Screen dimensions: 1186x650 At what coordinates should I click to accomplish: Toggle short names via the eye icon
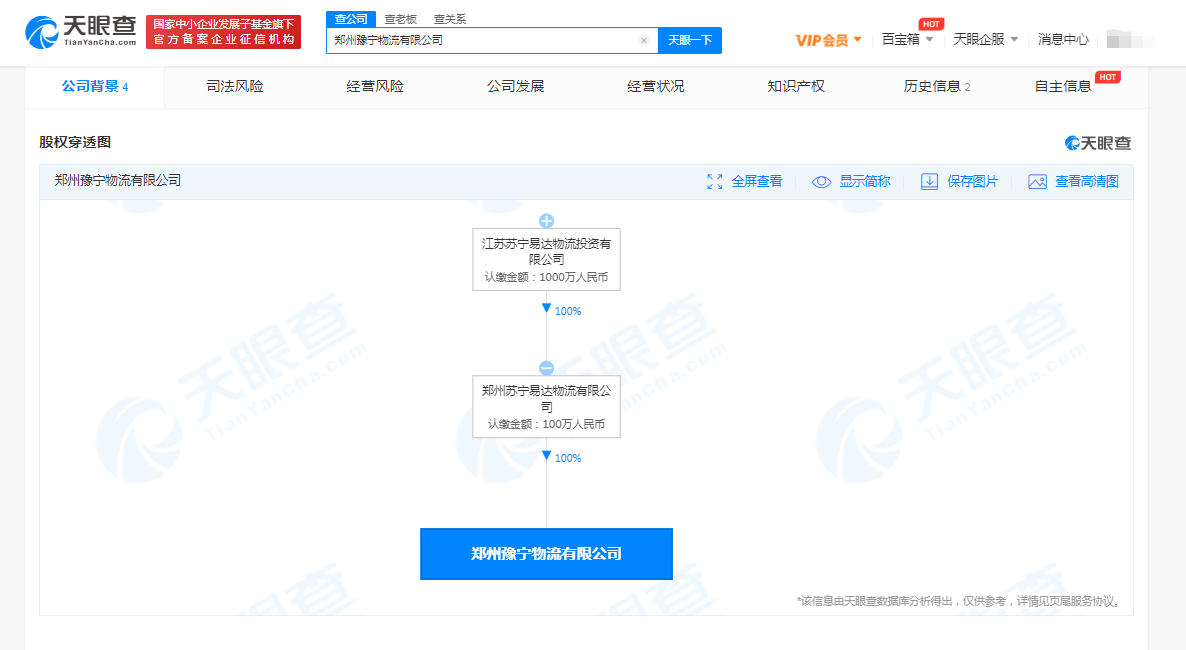click(821, 182)
